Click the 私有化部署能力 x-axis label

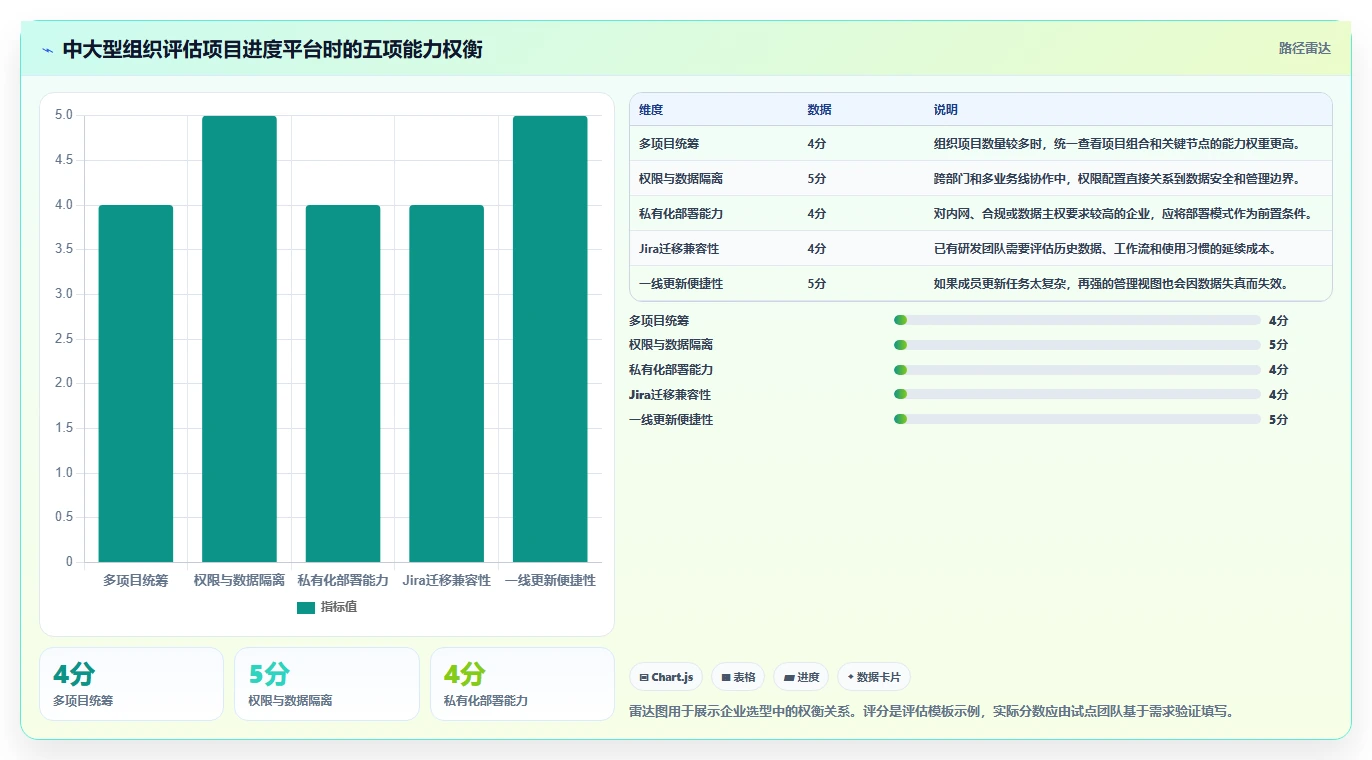point(343,580)
